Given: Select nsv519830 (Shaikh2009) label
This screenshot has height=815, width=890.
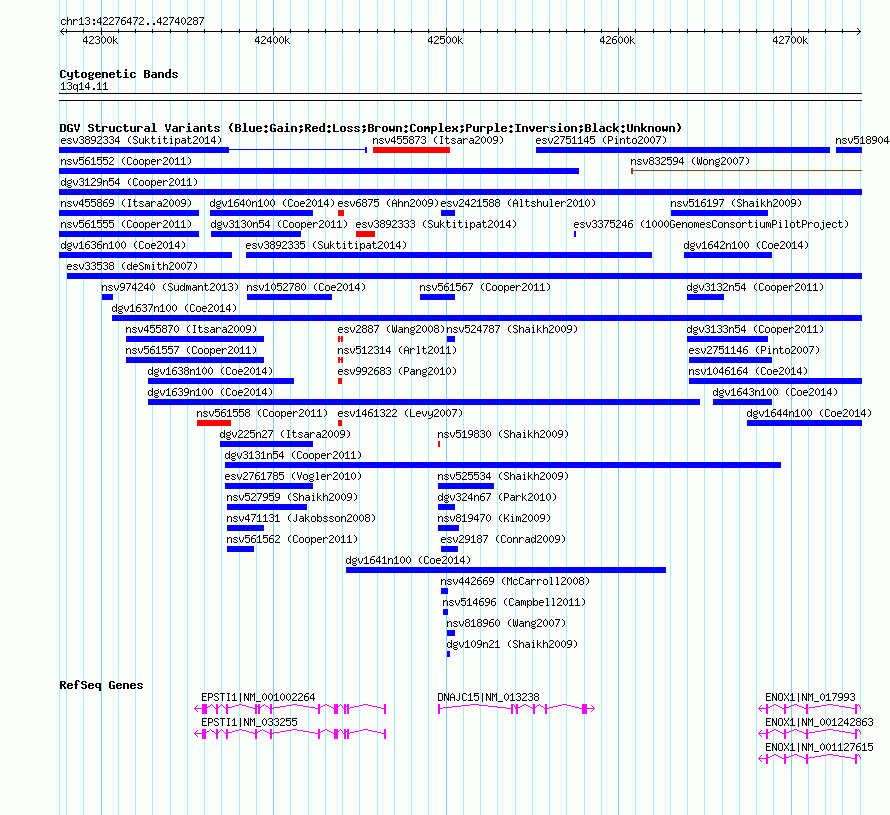Looking at the screenshot, I should 503,434.
